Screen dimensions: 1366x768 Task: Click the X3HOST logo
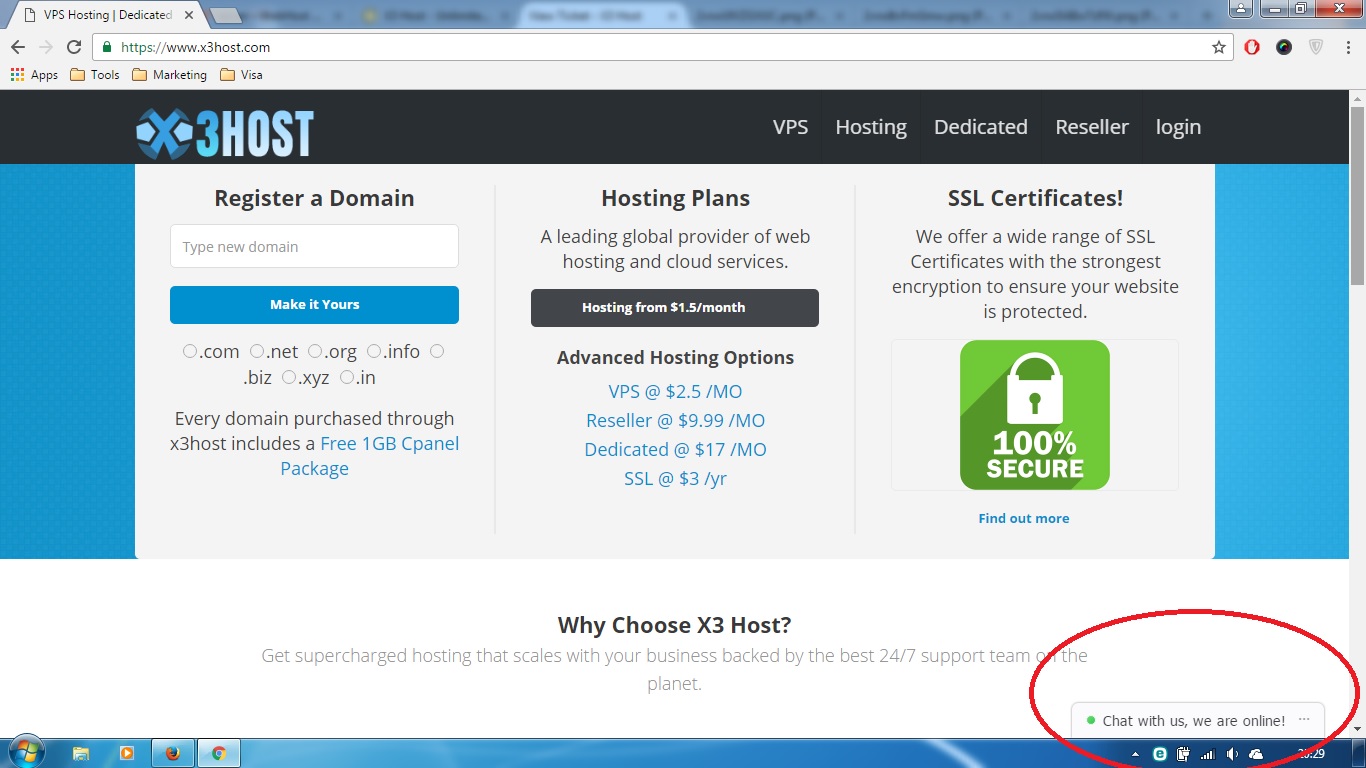(x=225, y=133)
